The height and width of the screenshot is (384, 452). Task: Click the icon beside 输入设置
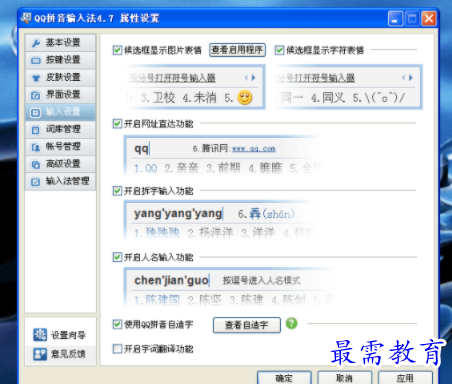(x=36, y=113)
